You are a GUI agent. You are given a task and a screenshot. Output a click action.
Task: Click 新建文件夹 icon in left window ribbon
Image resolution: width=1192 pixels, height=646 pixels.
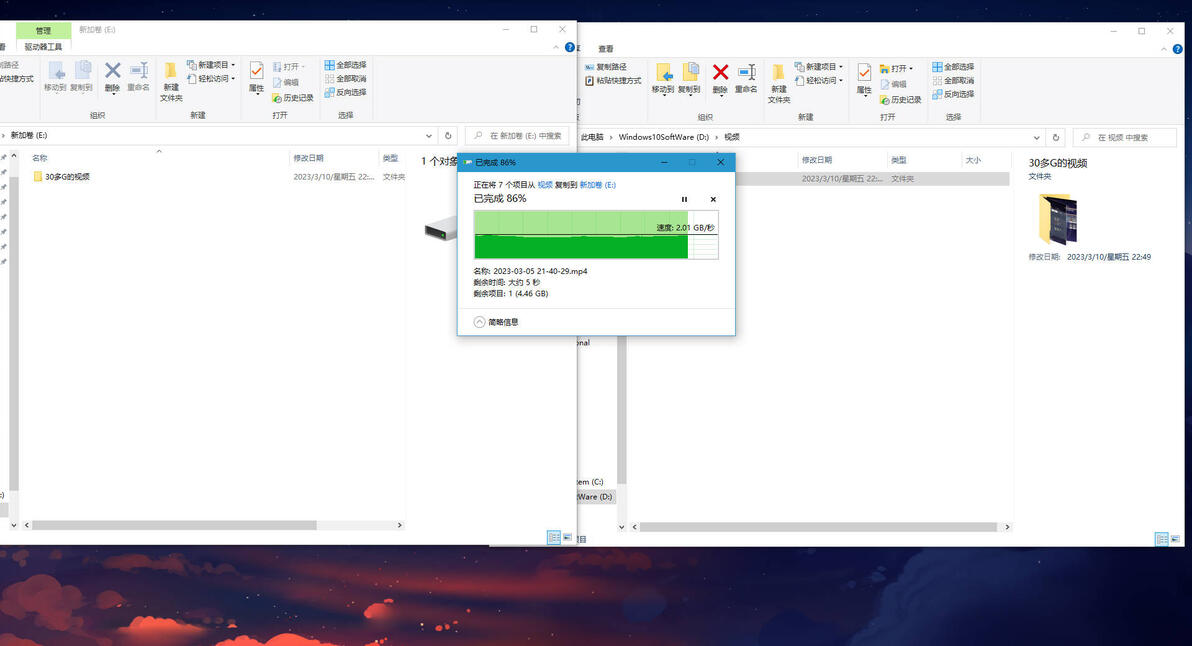tap(171, 82)
